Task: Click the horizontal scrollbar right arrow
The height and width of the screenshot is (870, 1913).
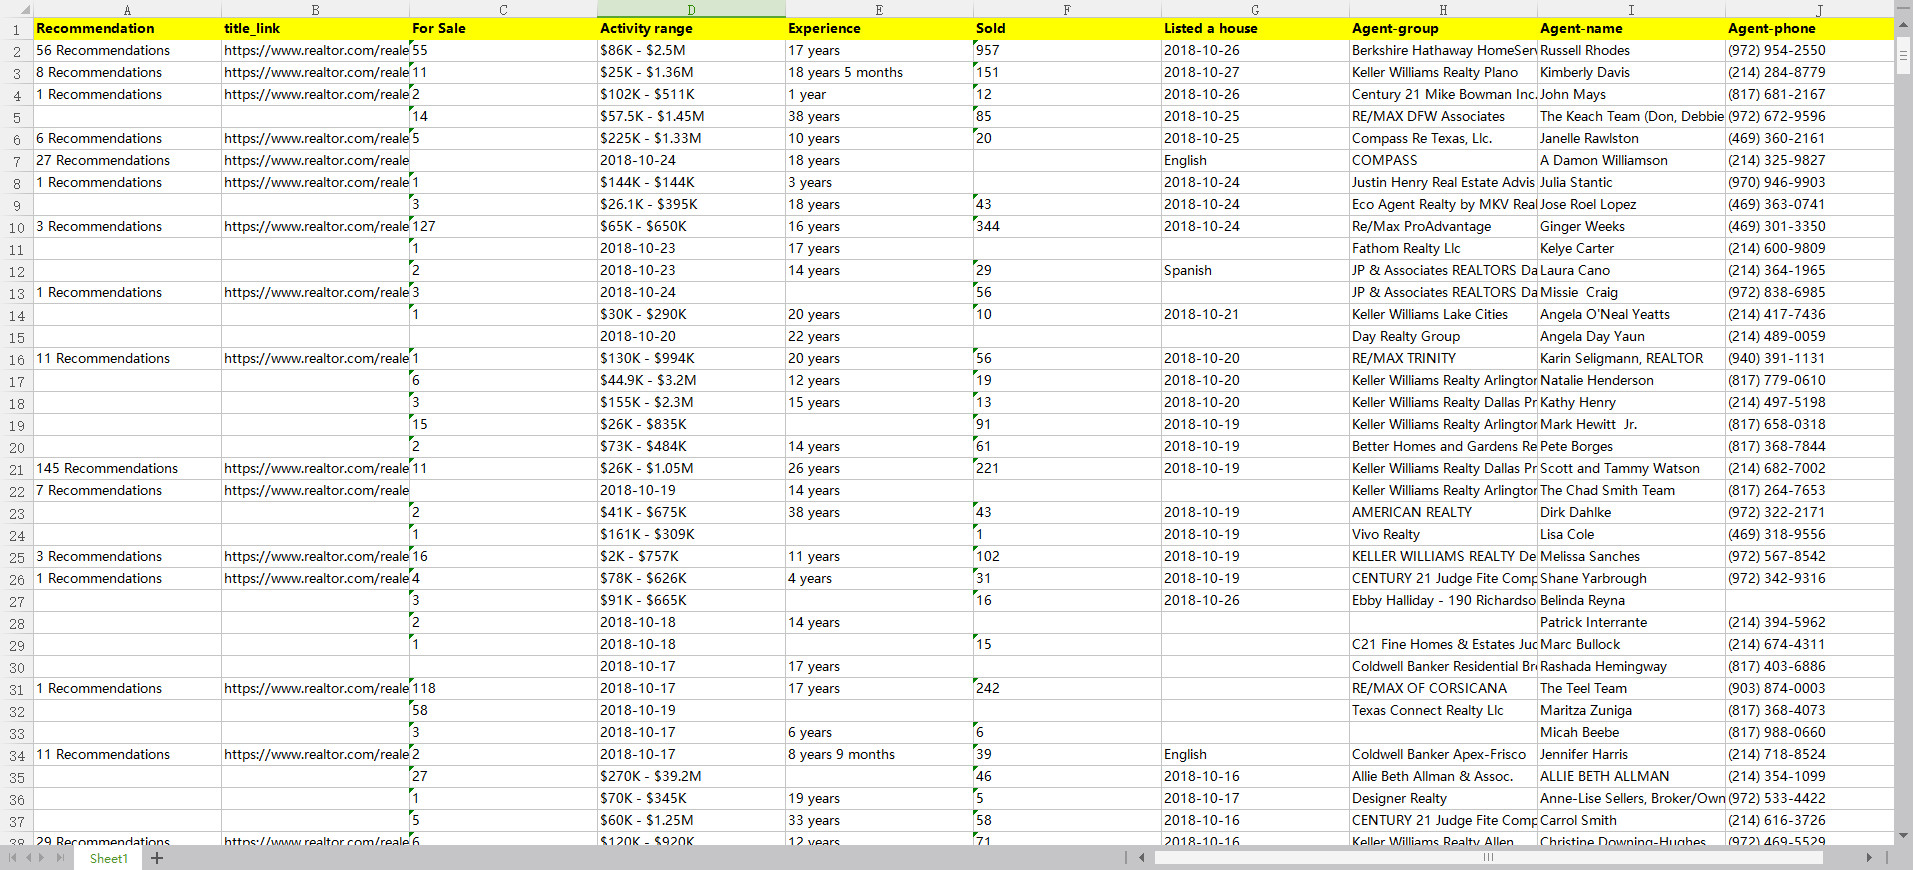Action: point(1869,858)
